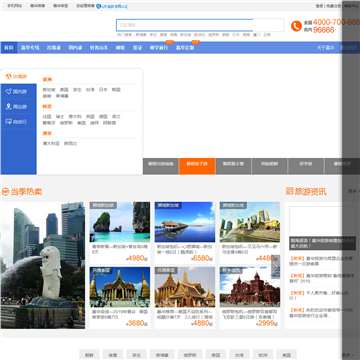
Task: Click 法国 under 欧美 destinations
Action: coord(47,117)
